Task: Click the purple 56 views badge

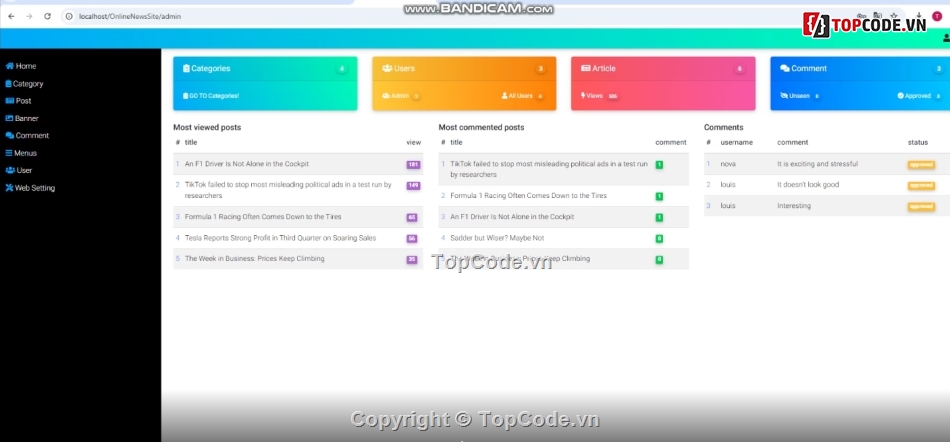Action: click(412, 239)
